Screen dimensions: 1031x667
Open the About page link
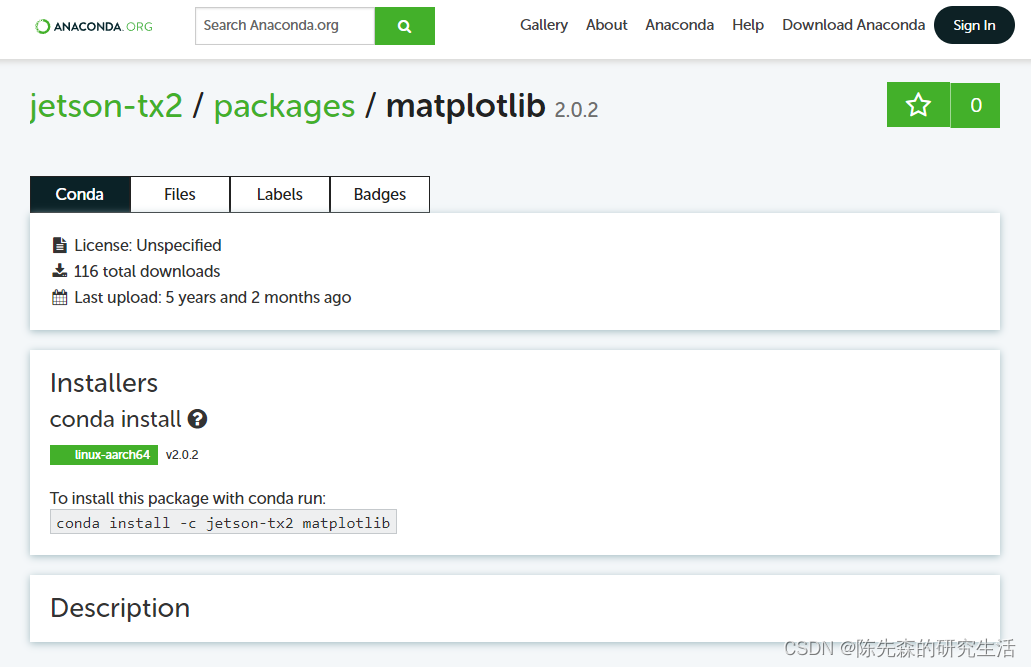606,25
